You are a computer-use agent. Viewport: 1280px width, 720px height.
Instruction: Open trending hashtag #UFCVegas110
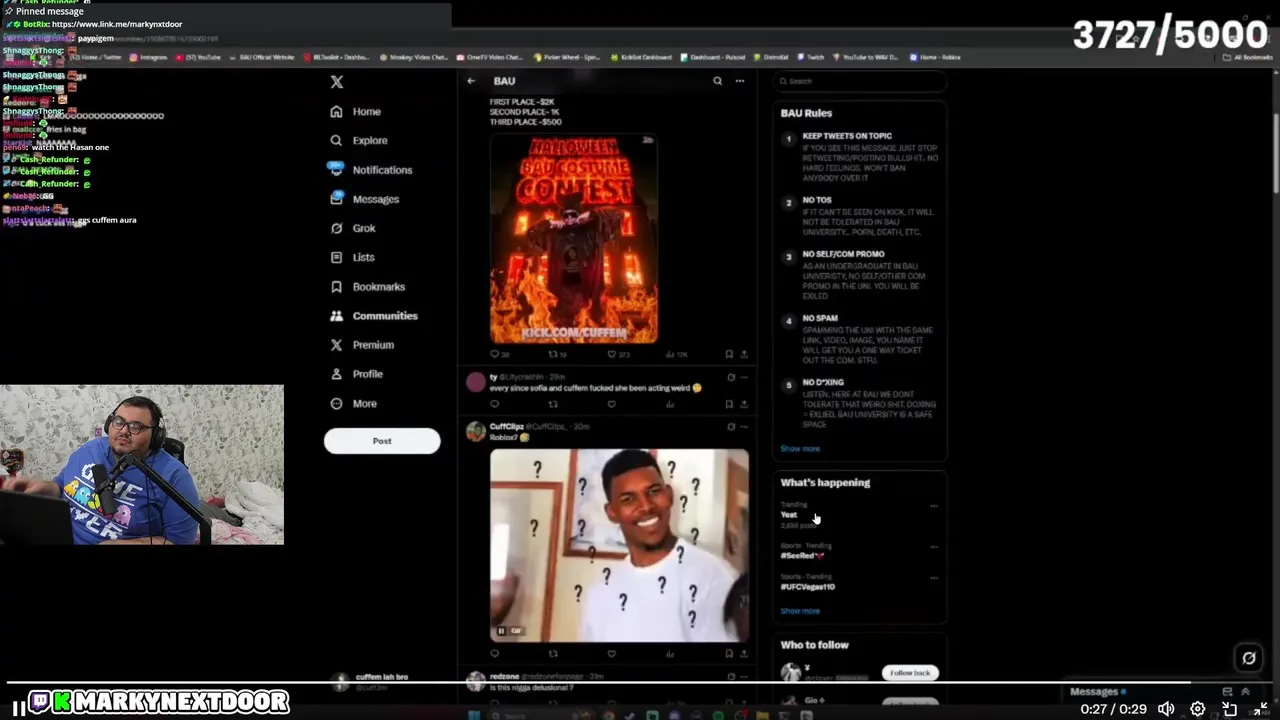click(x=808, y=587)
